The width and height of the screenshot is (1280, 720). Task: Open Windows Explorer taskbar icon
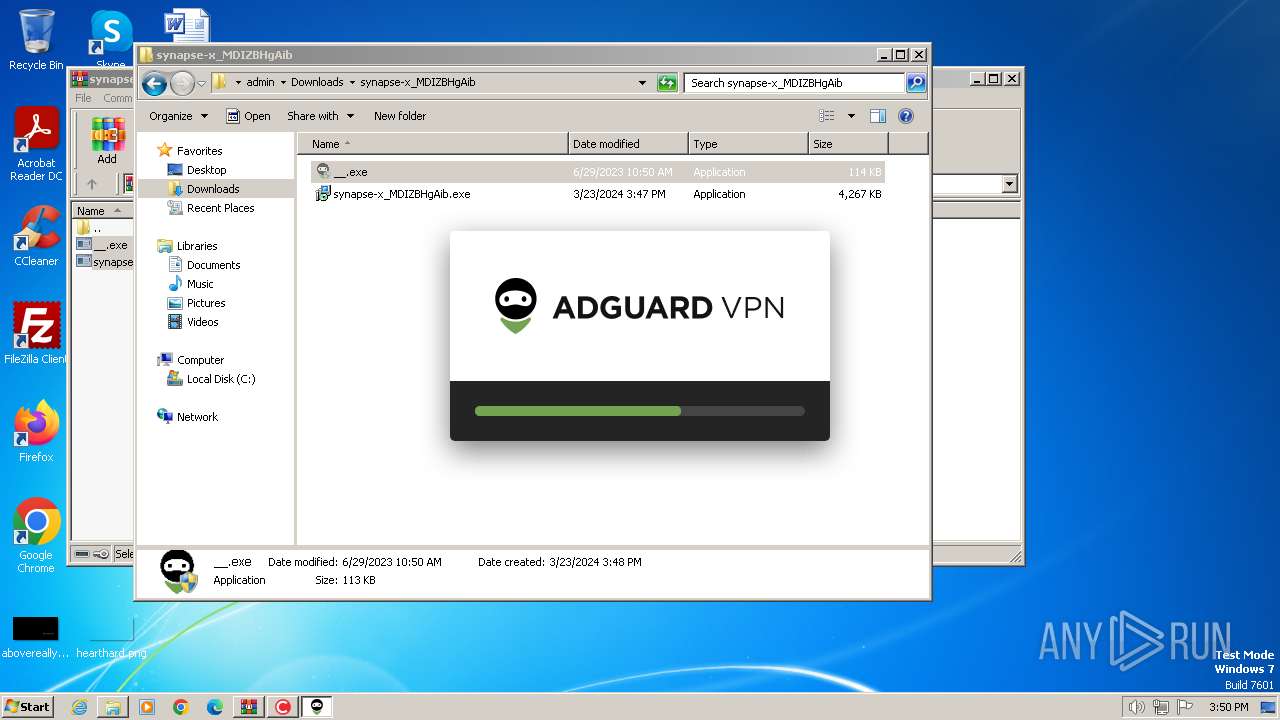click(x=113, y=707)
